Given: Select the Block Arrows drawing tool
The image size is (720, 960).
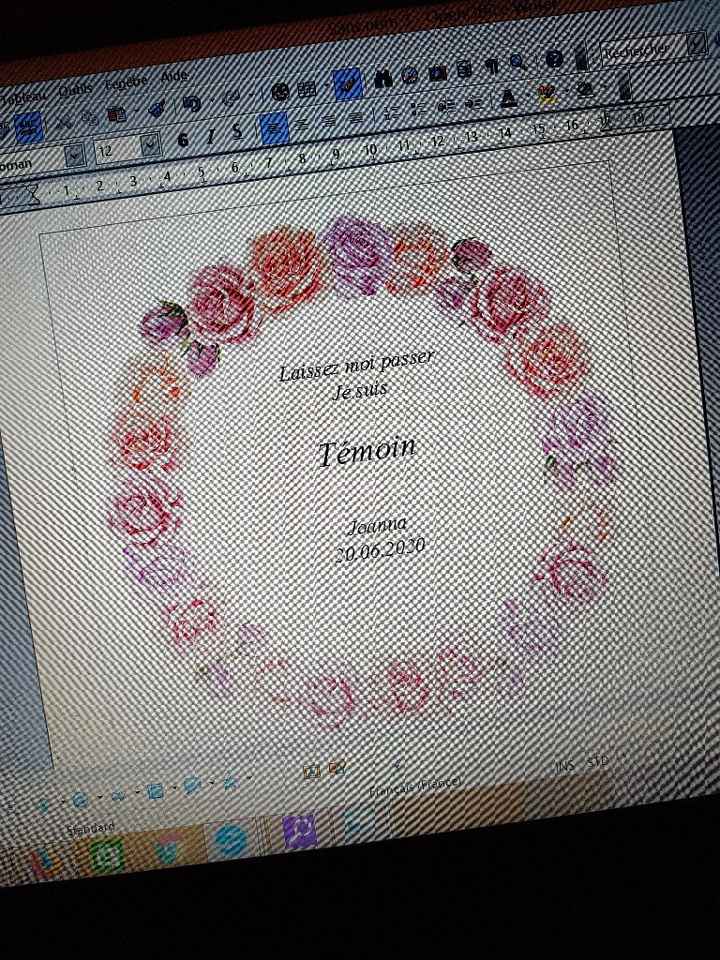Looking at the screenshot, I should pos(118,795).
